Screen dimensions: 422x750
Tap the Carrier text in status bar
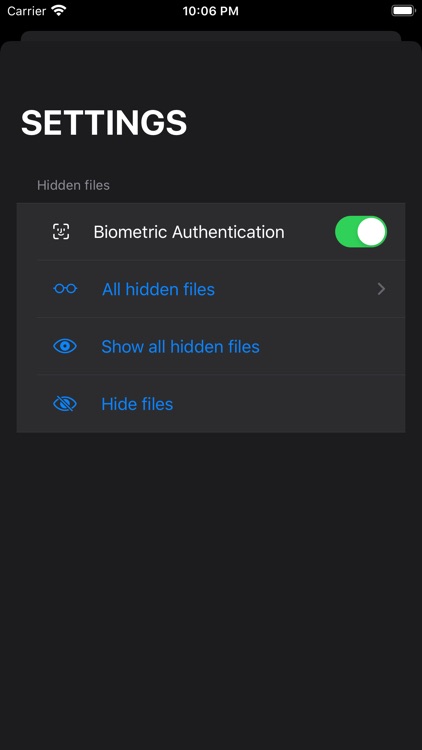point(27,11)
